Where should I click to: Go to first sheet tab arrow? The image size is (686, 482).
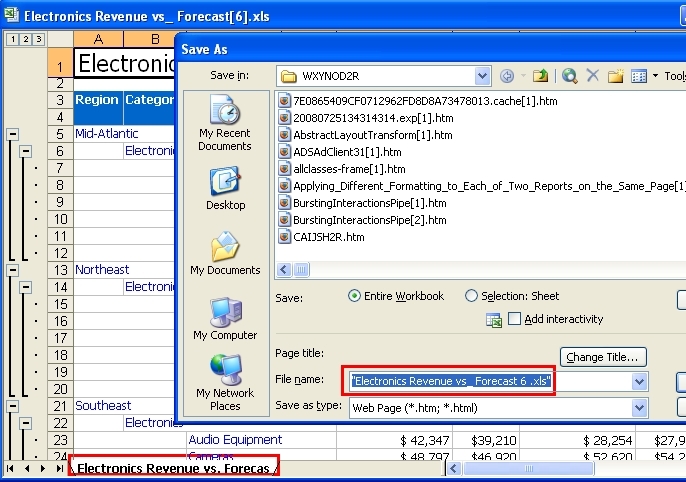point(10,468)
